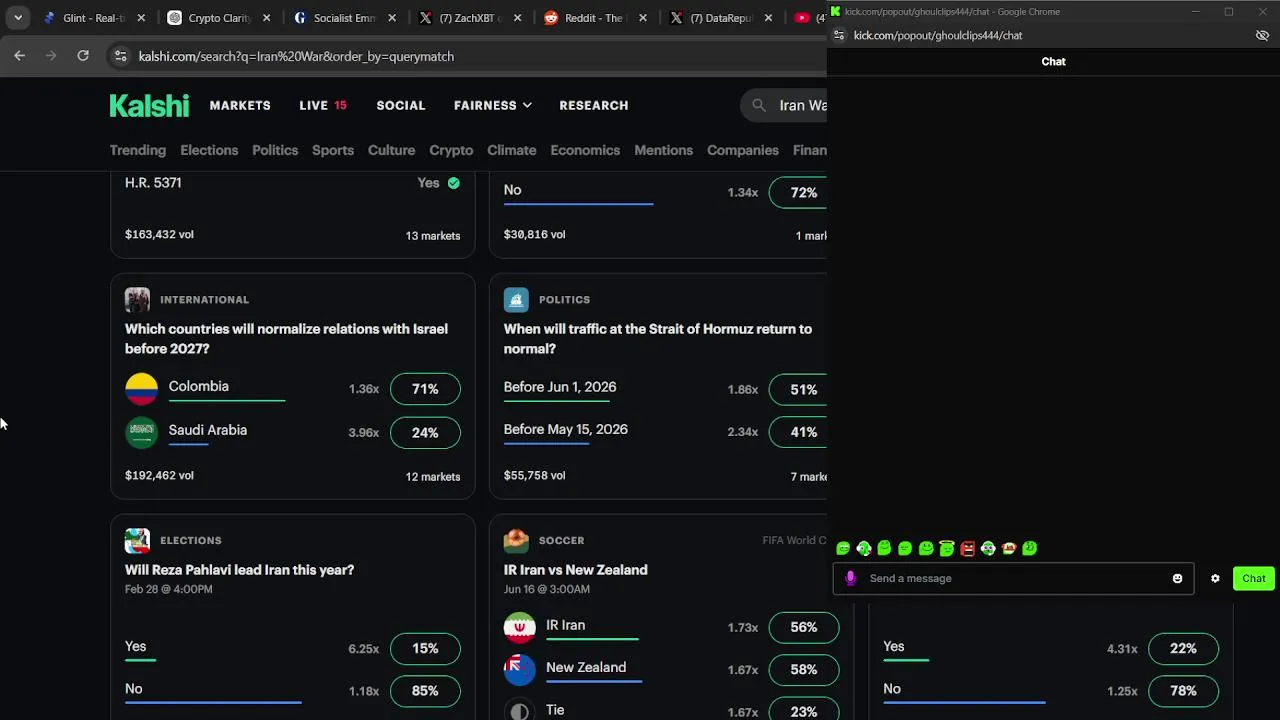Select the Crypto category
Image resolution: width=1280 pixels, height=720 pixels.
click(451, 150)
